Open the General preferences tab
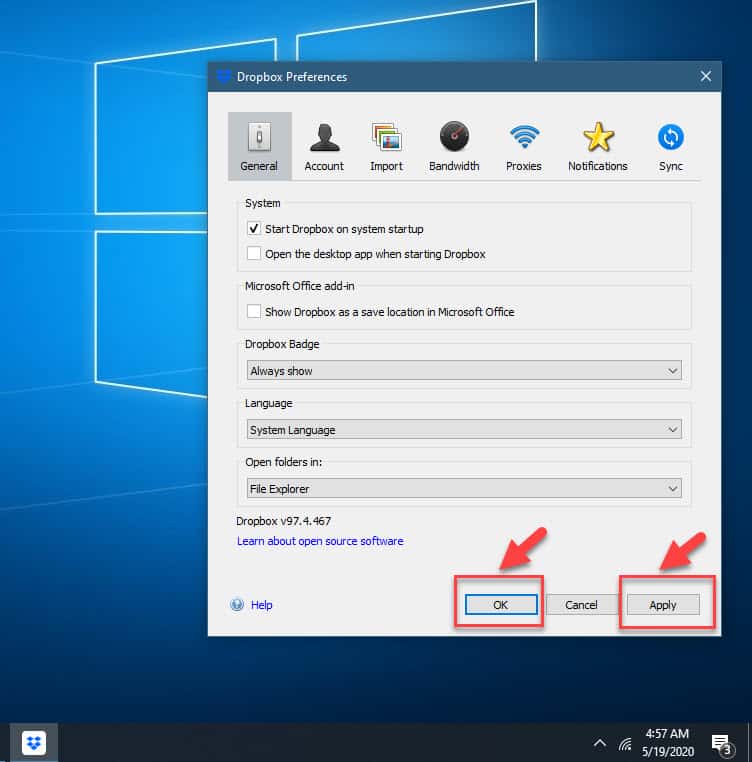This screenshot has width=752, height=762. [260, 146]
